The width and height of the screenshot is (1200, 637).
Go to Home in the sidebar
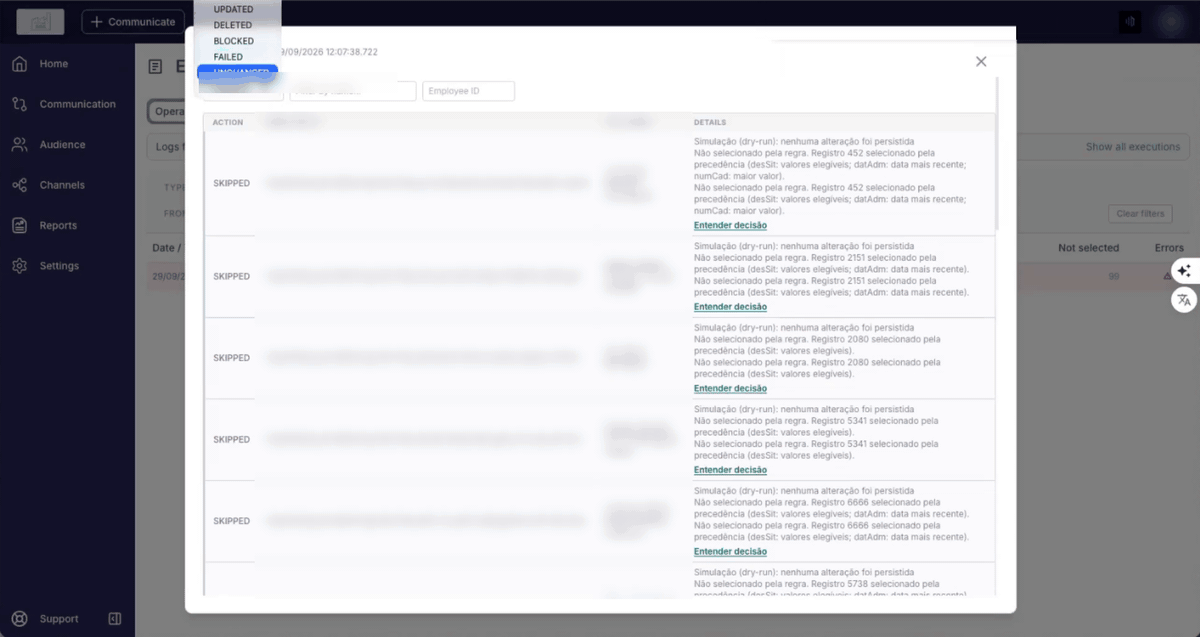(x=54, y=64)
